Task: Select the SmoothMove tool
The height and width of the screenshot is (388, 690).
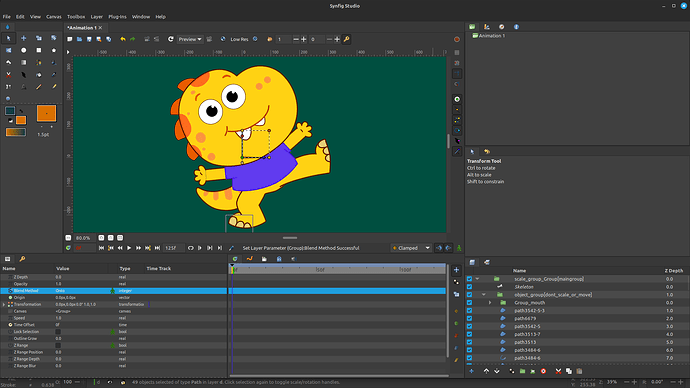Action: coord(24,38)
